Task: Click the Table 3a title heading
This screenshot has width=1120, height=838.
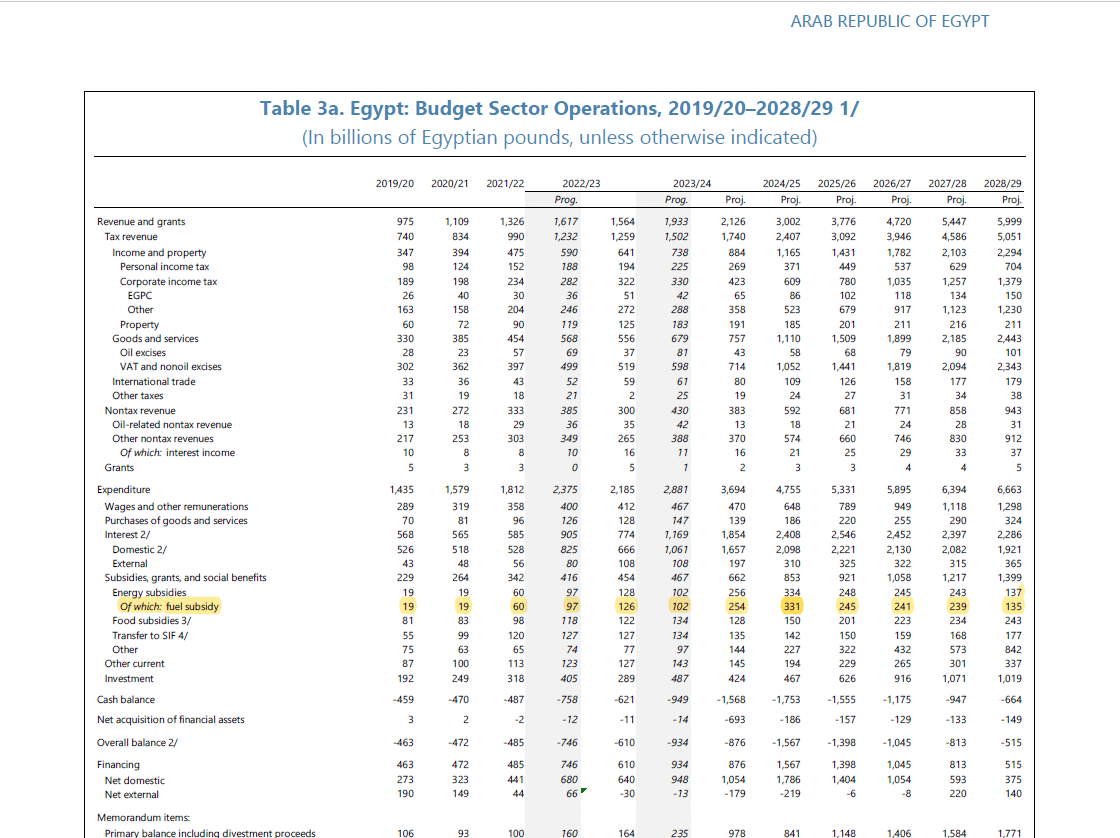Action: (x=559, y=108)
